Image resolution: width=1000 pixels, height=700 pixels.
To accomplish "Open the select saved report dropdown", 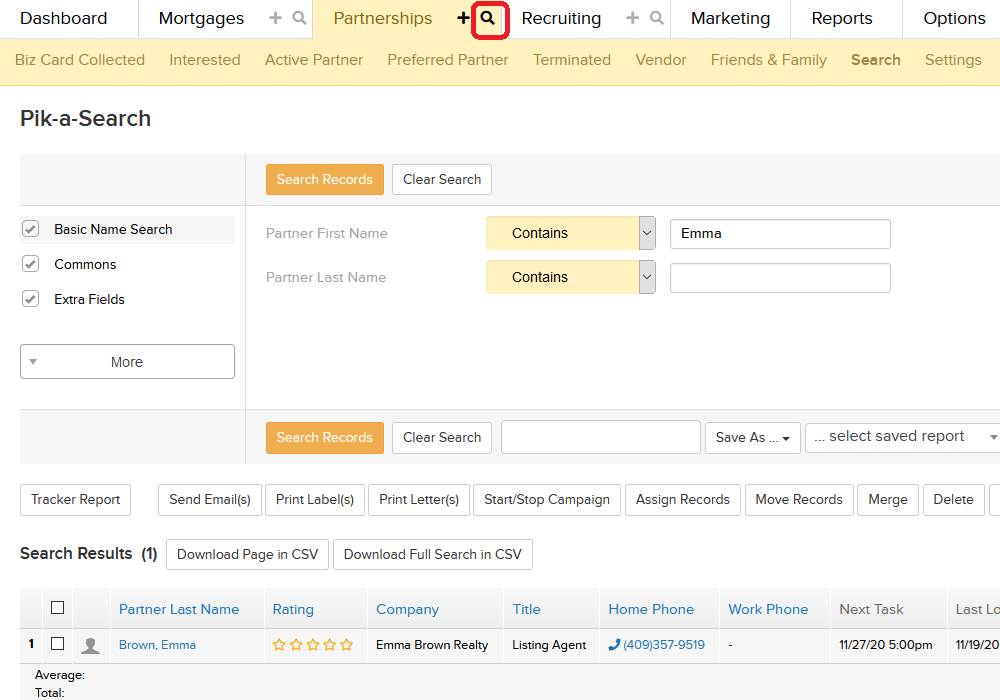I will pyautogui.click(x=903, y=437).
